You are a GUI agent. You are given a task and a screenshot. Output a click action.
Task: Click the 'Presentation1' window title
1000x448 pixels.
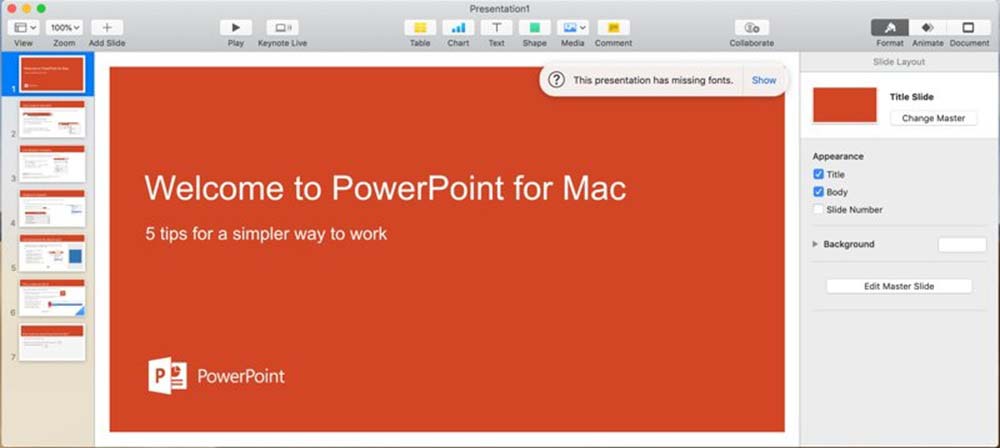(499, 8)
